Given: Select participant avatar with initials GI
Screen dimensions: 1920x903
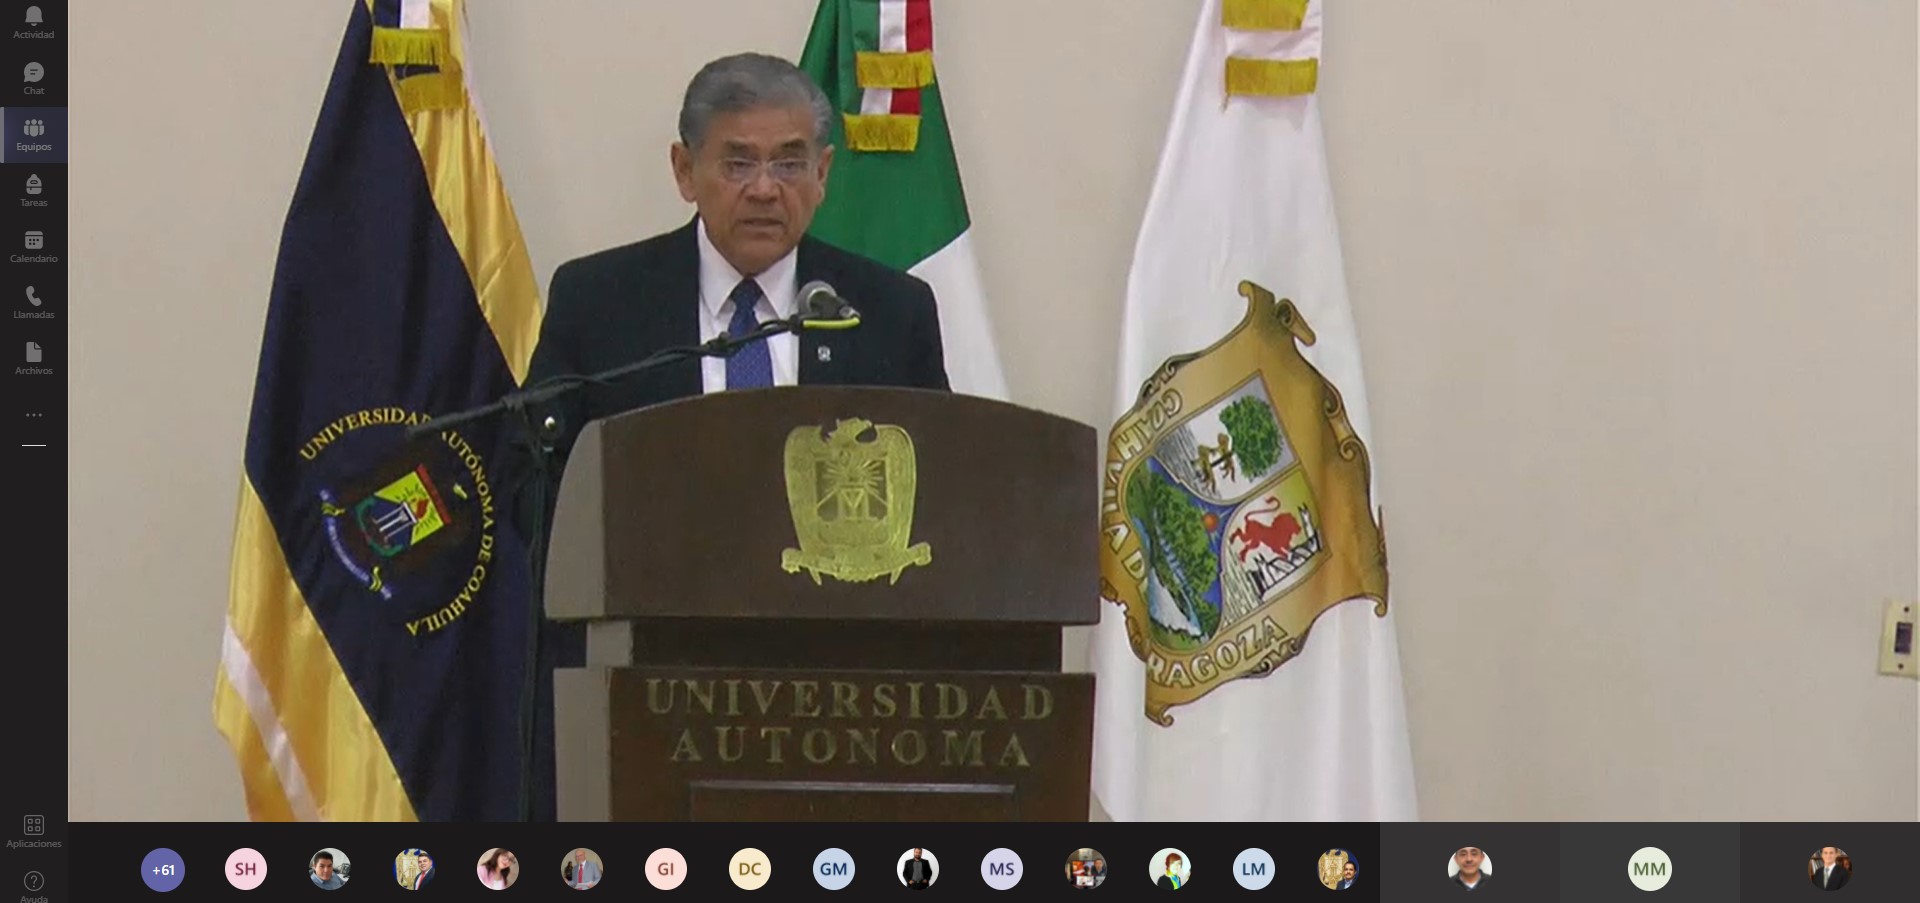Looking at the screenshot, I should (x=666, y=869).
